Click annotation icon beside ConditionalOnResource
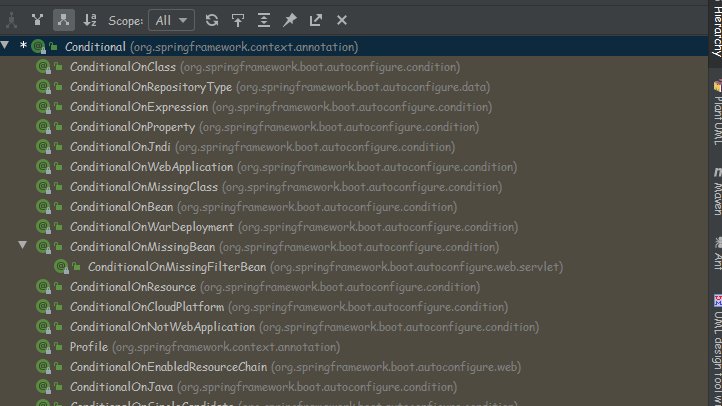 44,287
